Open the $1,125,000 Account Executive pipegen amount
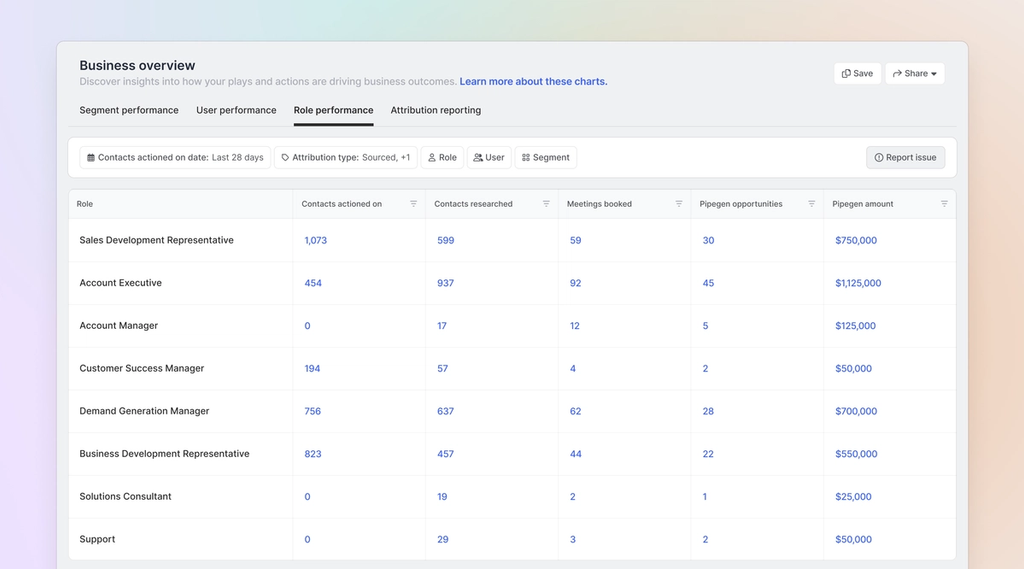 (858, 283)
